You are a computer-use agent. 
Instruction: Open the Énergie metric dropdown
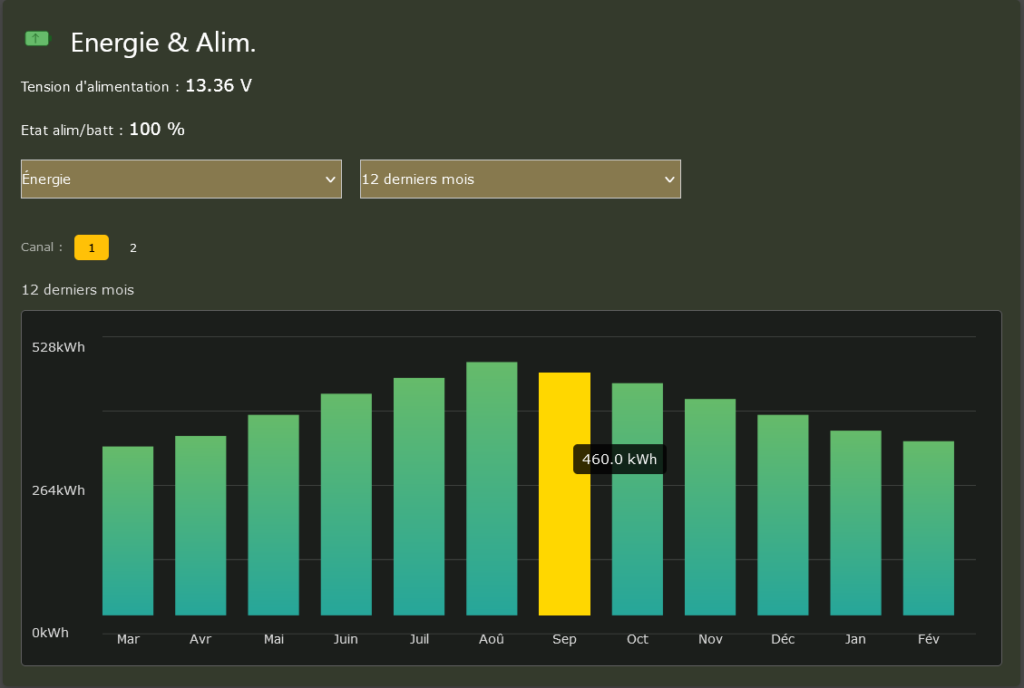pos(180,179)
